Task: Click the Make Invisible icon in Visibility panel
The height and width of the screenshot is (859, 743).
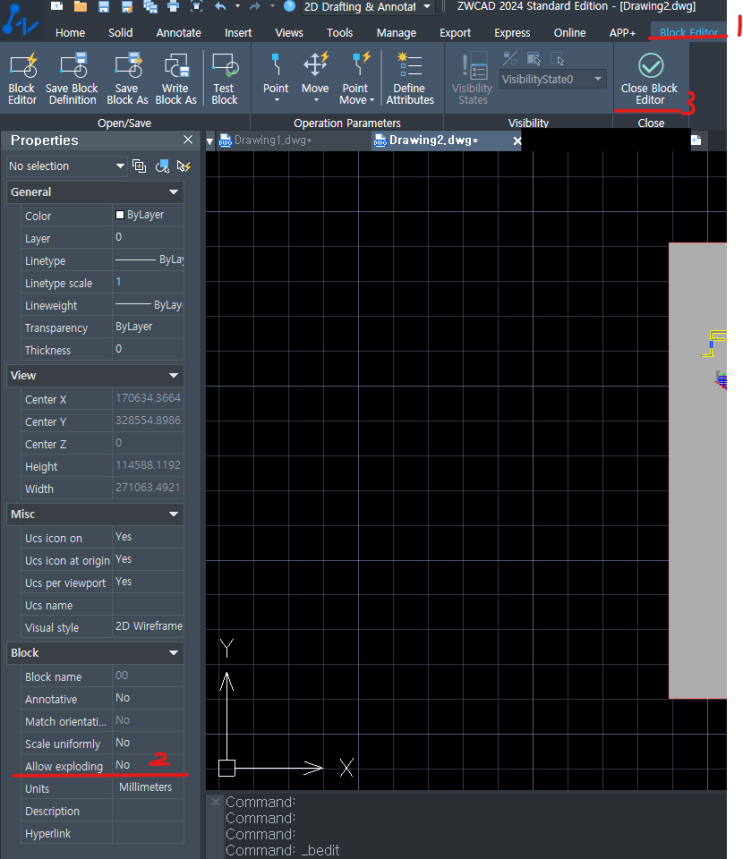Action: click(557, 58)
